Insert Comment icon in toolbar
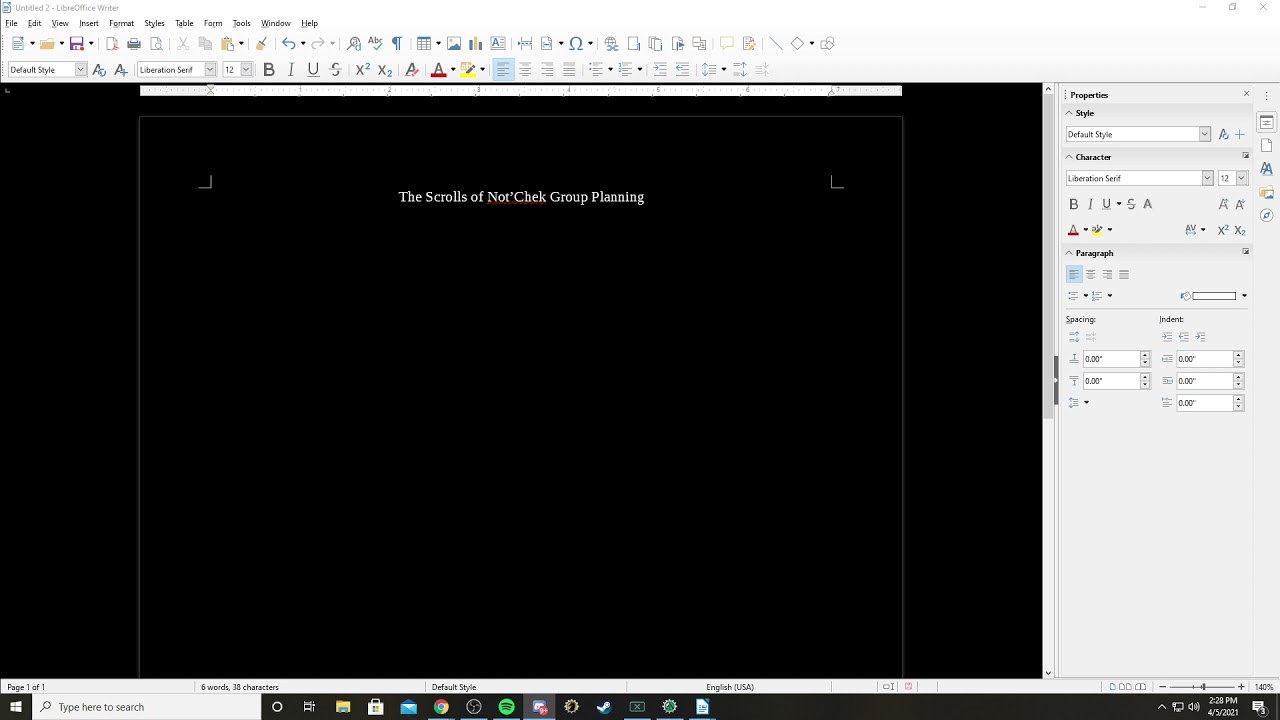Screen dimensions: 1280x720 tap(727, 43)
